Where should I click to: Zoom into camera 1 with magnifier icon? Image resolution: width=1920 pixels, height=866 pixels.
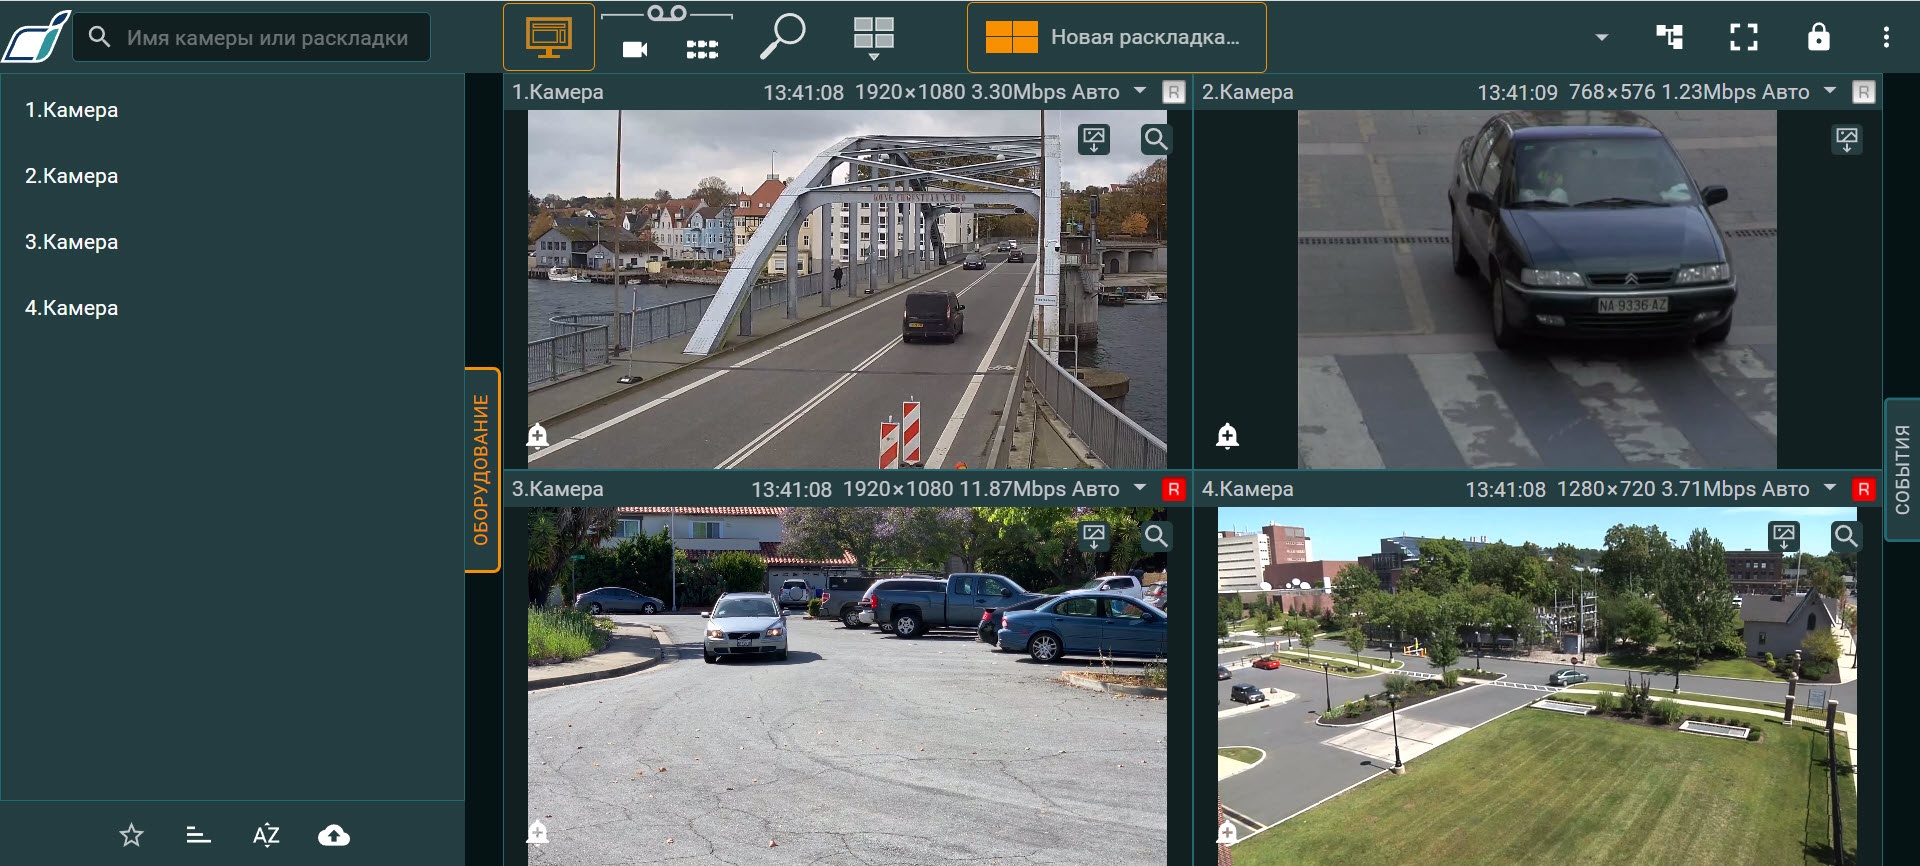coord(1155,139)
